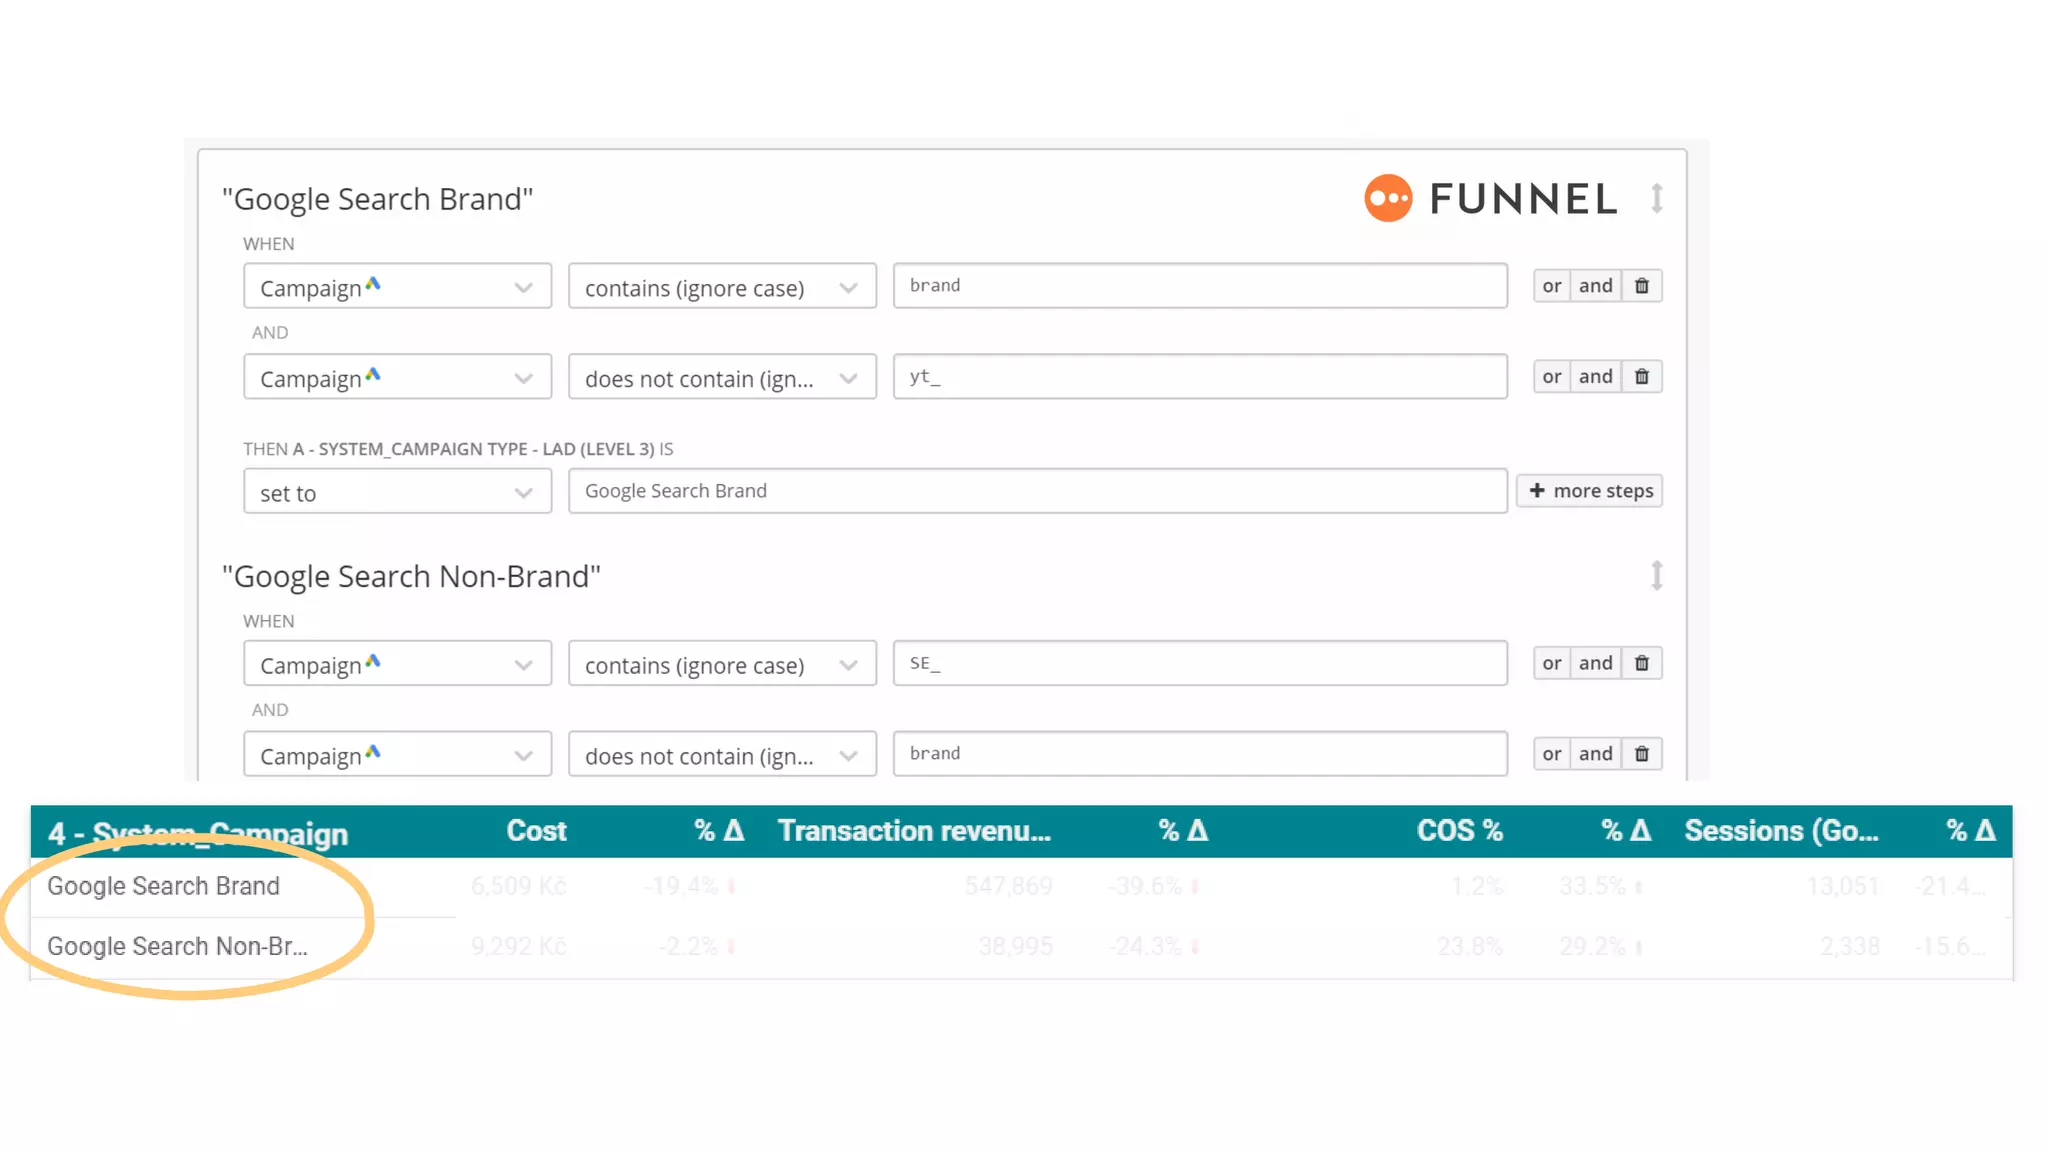Select the Google Search Non-Br... table row
Image resolution: width=2048 pixels, height=1152 pixels.
[x=177, y=946]
